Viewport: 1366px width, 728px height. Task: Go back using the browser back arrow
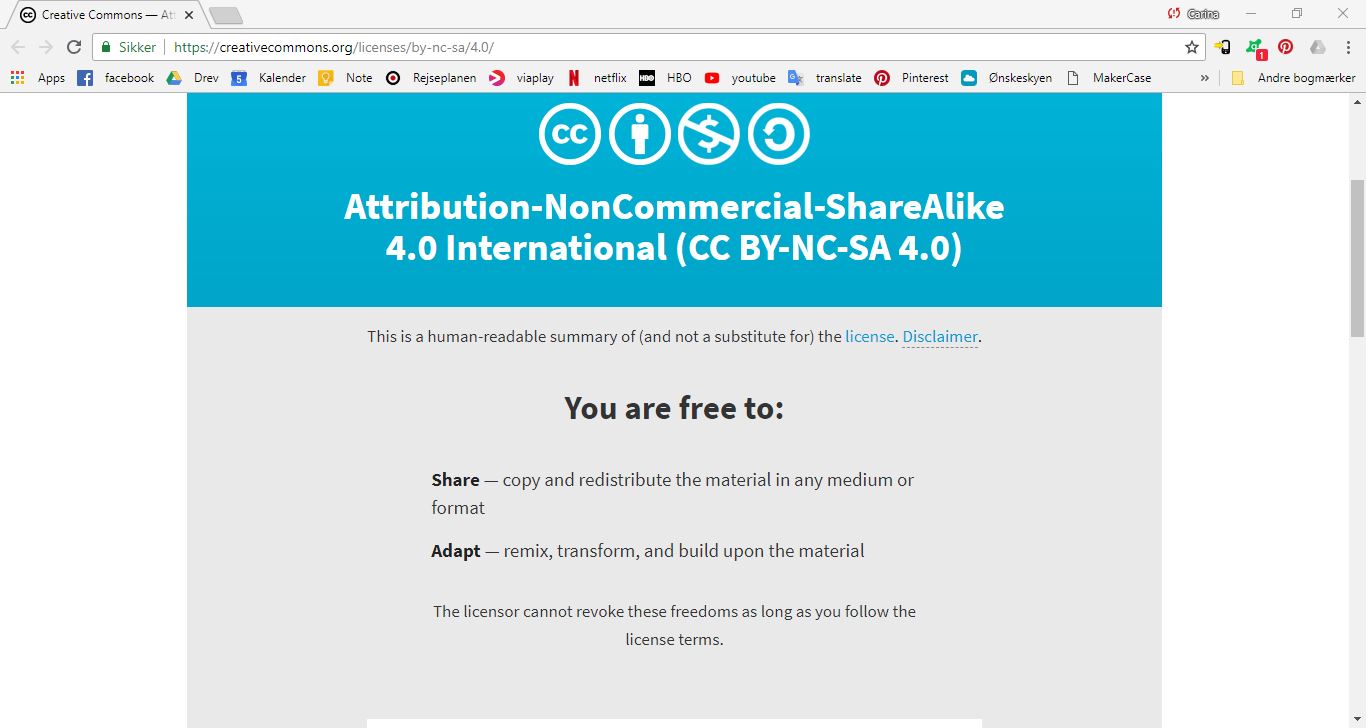(18, 47)
